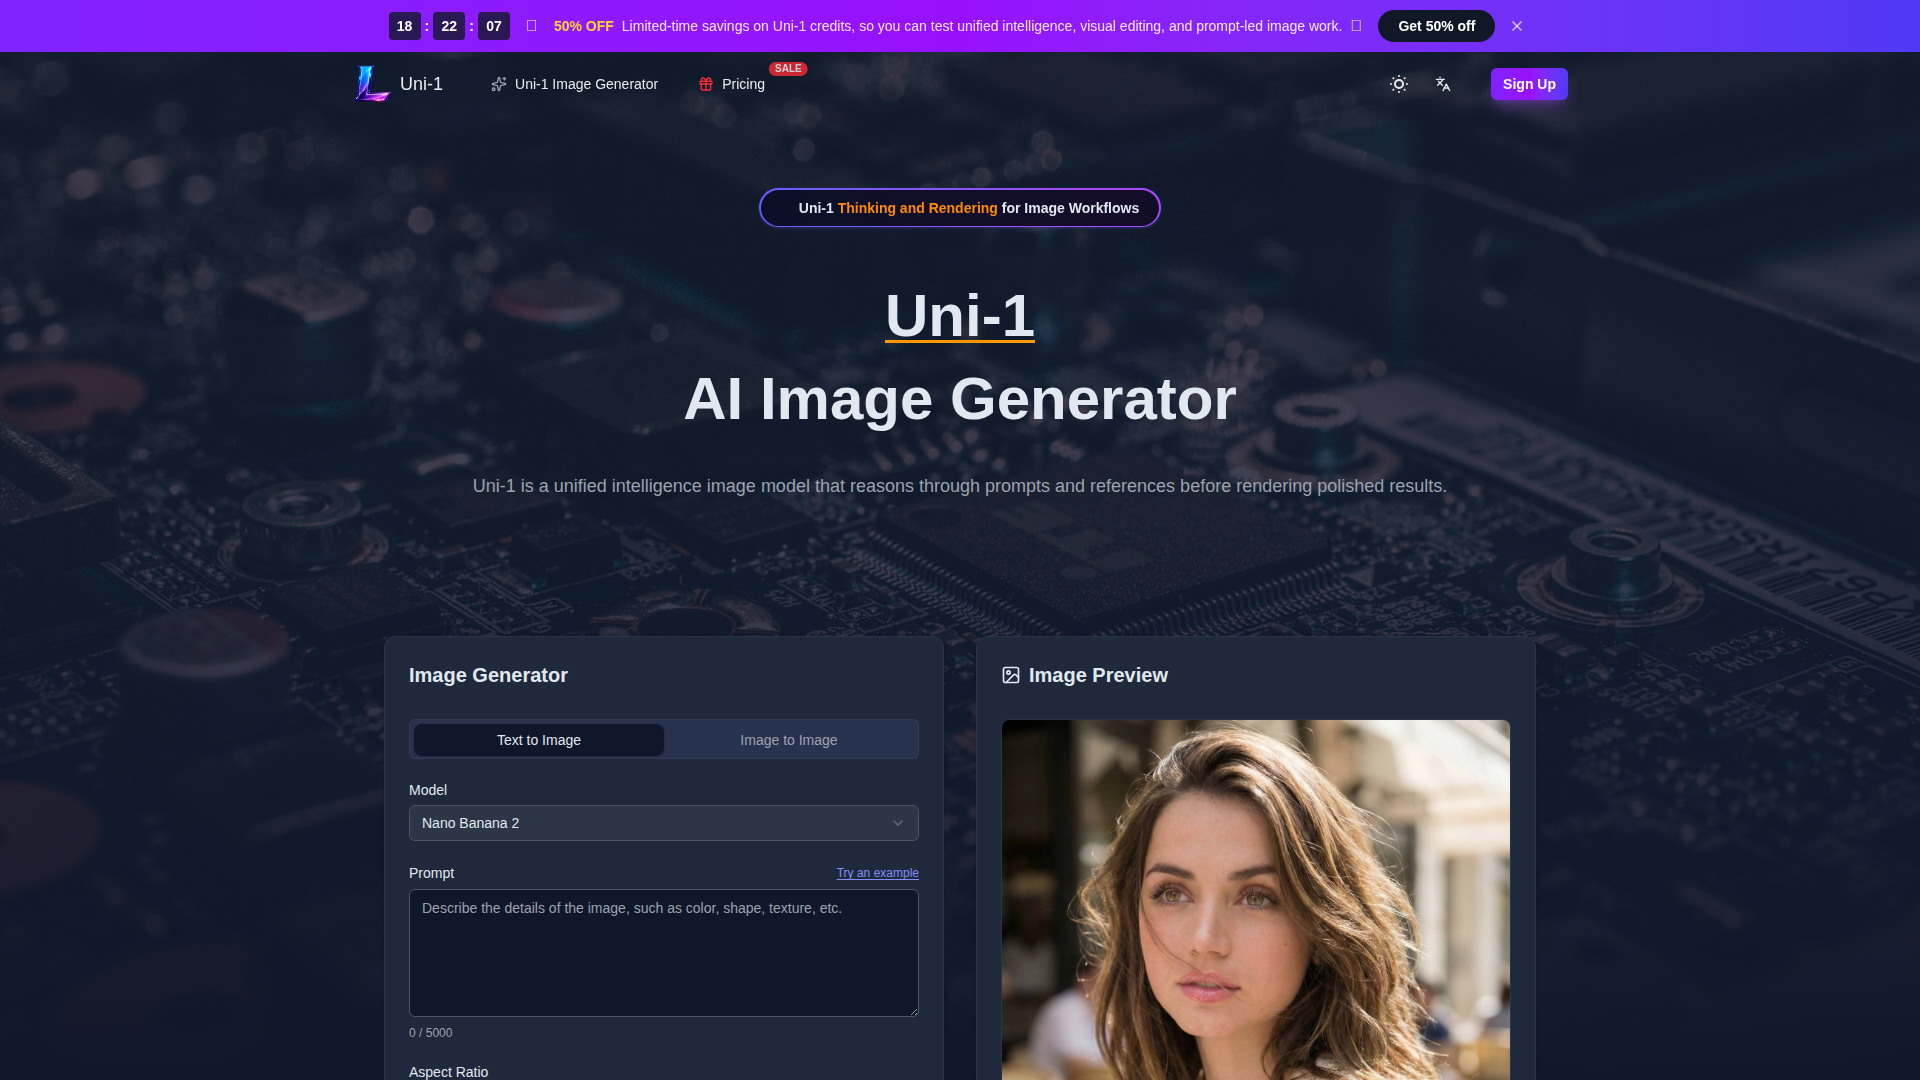Click the red SALE badge
This screenshot has width=1920, height=1080.
(x=788, y=69)
